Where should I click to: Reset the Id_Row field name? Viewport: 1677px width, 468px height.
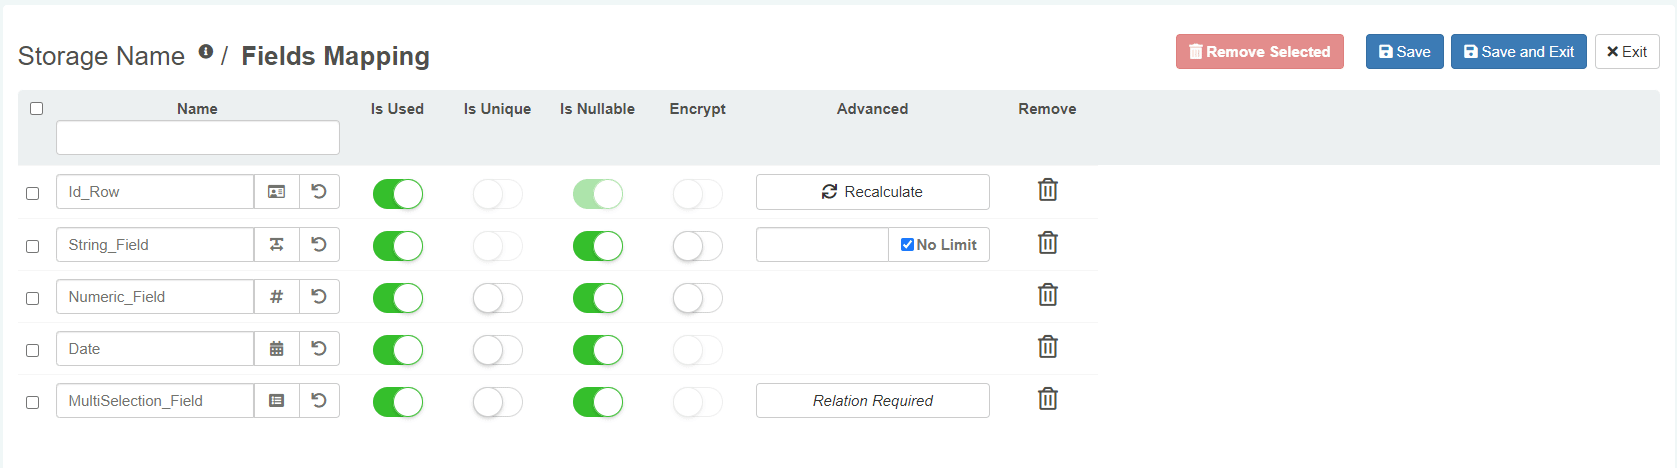tap(319, 192)
